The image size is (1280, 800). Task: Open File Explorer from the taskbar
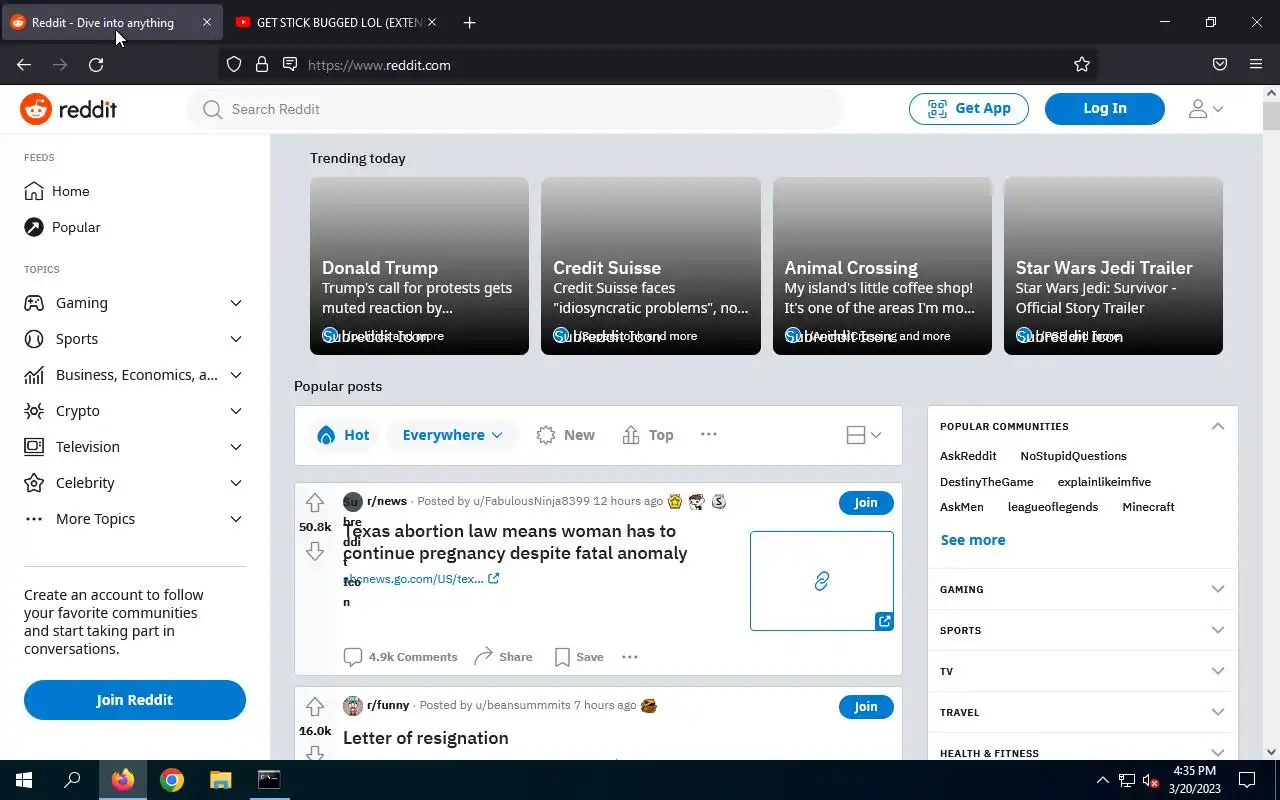[x=220, y=780]
